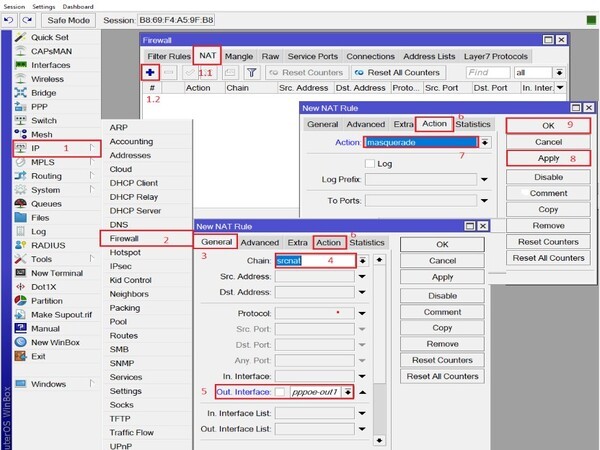Open the IP menu in the sidebar
600x450 pixels.
pyautogui.click(x=57, y=148)
